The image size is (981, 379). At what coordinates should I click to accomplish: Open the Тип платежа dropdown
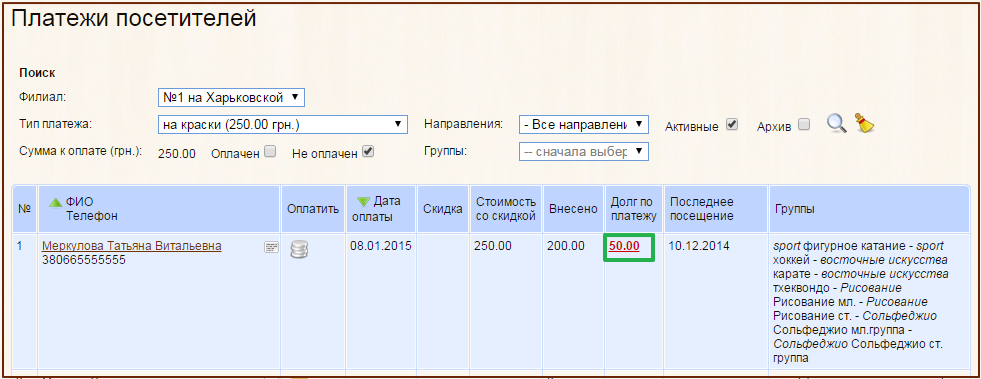pos(283,124)
